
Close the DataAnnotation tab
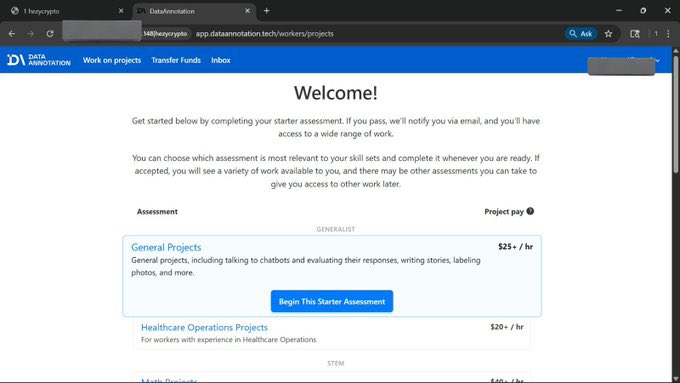tap(247, 11)
